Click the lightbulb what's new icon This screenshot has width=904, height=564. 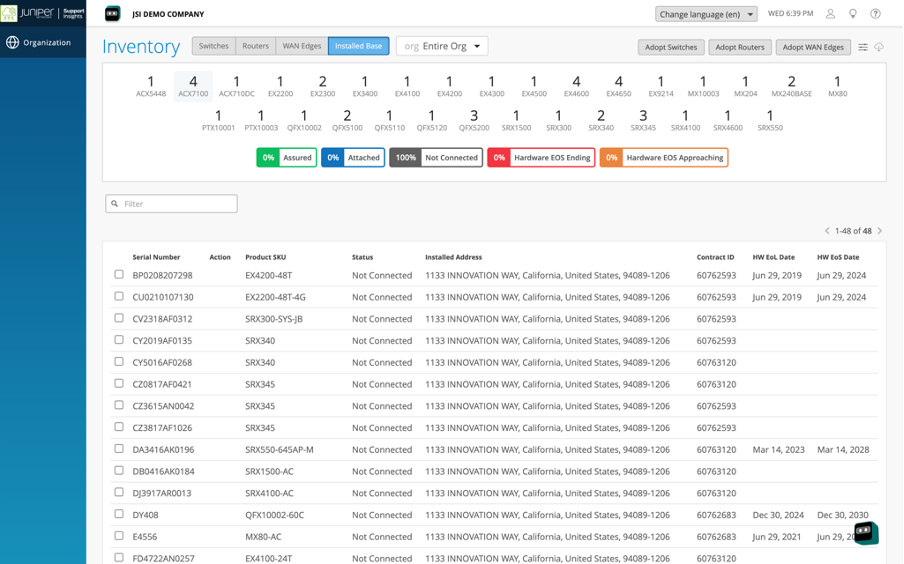tap(853, 14)
